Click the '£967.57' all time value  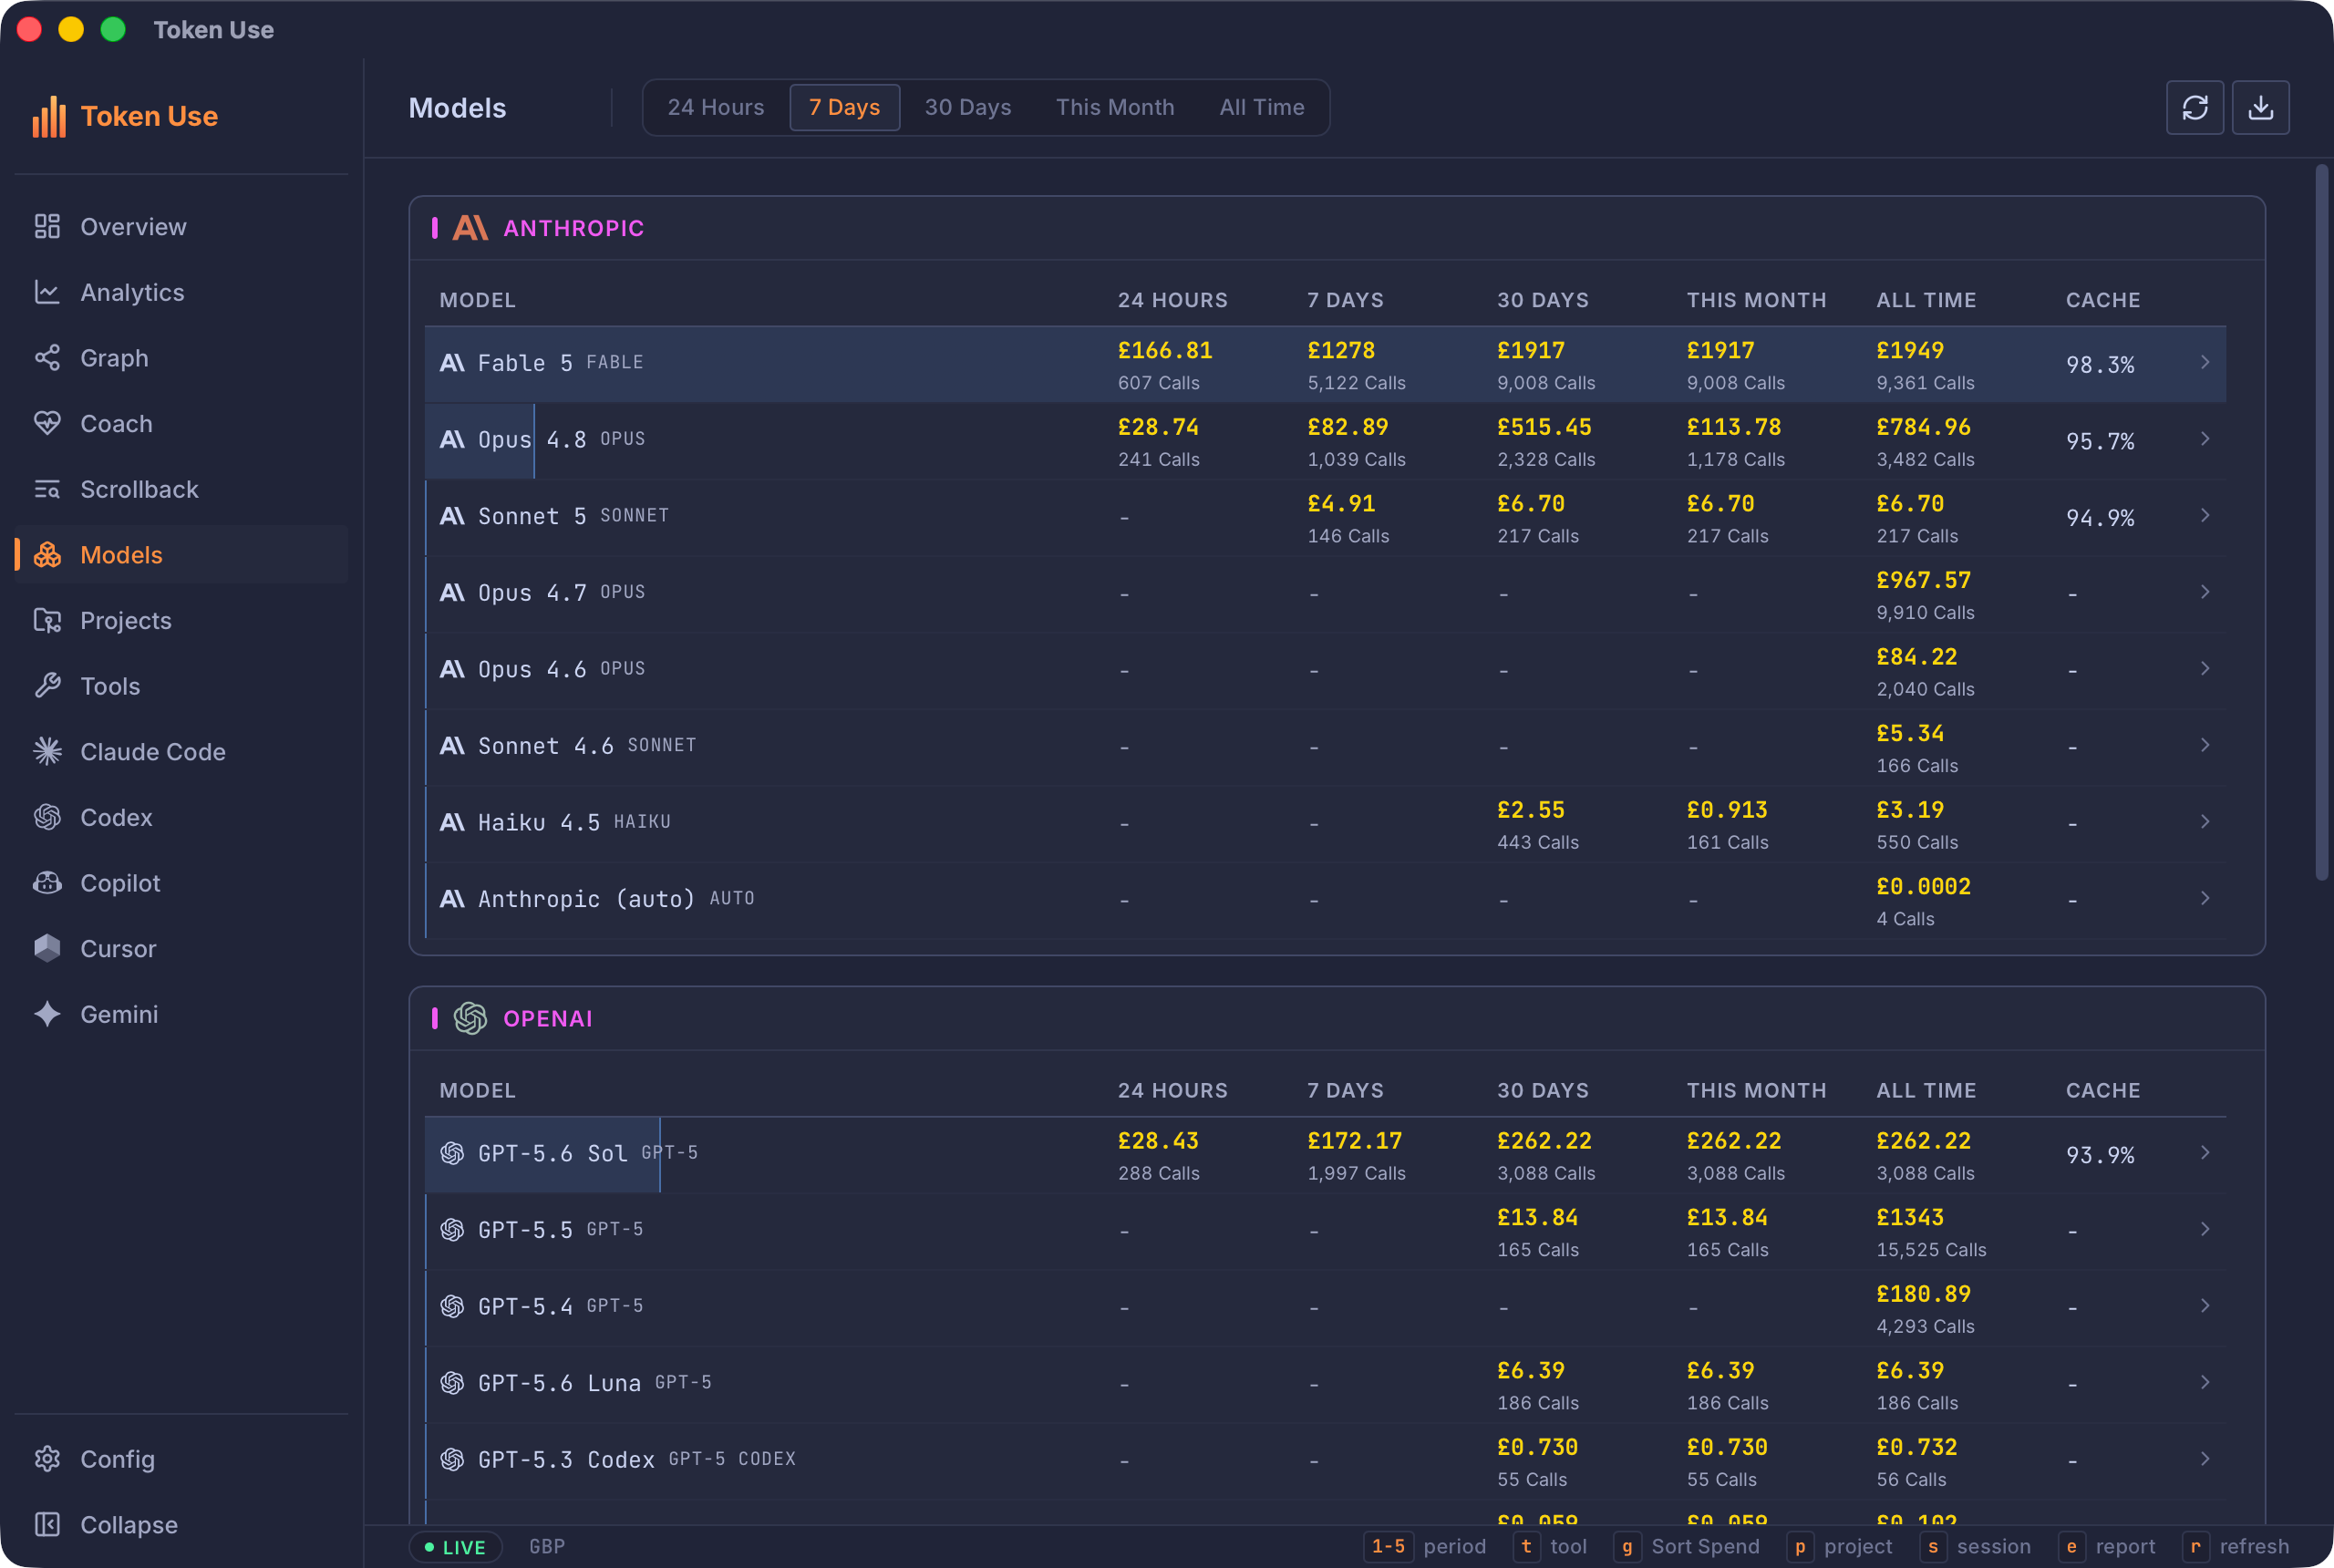tap(1923, 580)
